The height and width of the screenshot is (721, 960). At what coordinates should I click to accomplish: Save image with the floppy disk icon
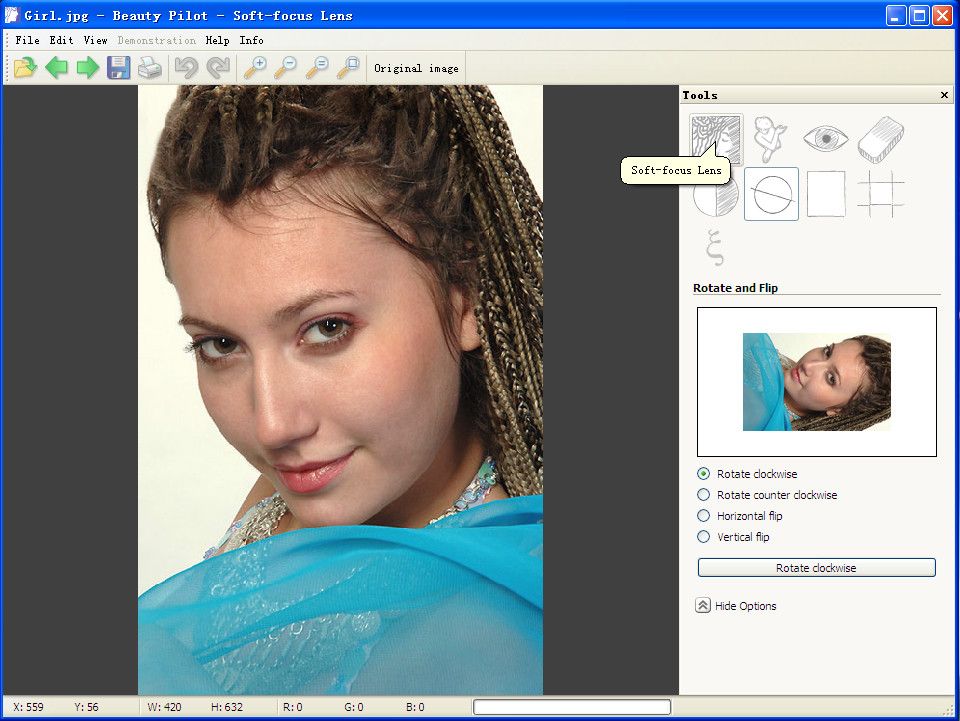[119, 68]
